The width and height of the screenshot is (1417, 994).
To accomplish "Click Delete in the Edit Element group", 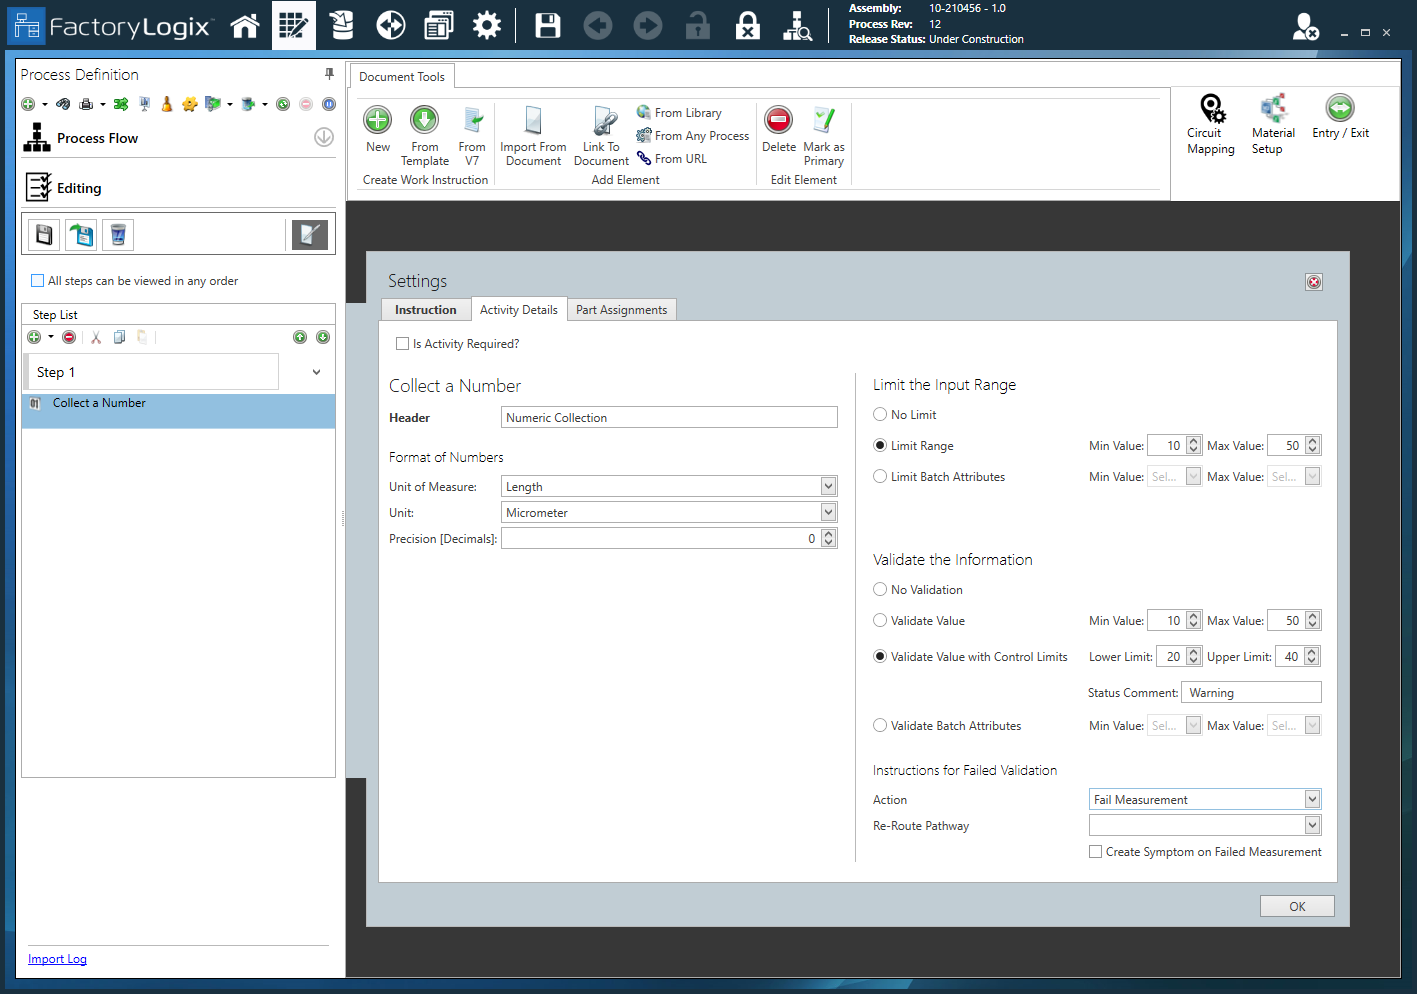I will coord(778,133).
